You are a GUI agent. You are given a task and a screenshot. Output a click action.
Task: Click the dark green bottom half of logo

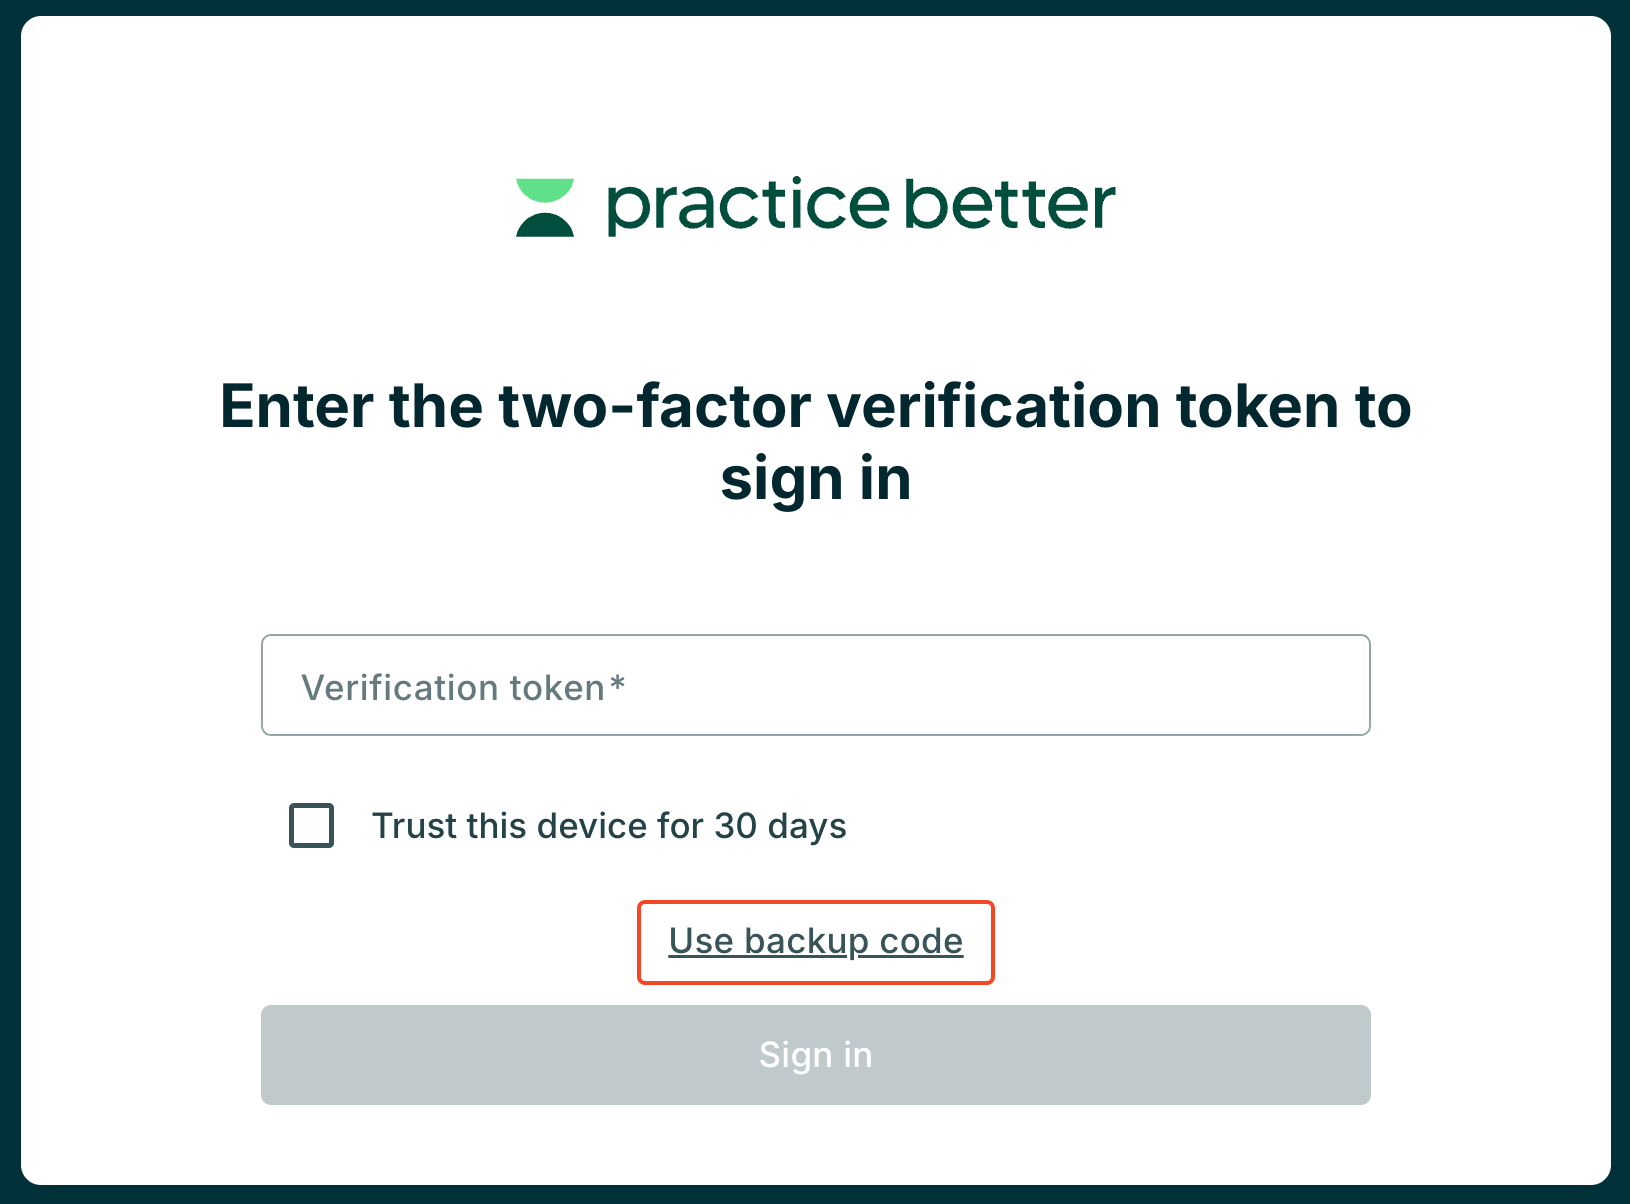545,224
